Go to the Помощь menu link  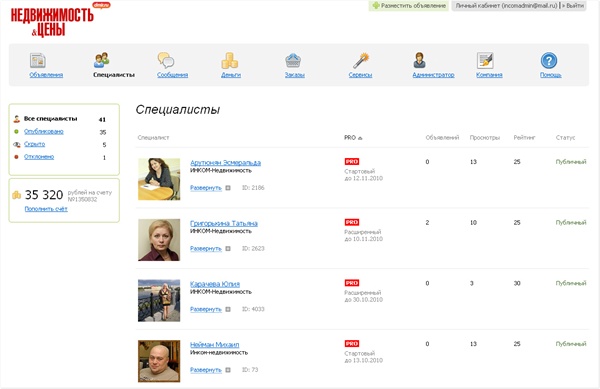tap(551, 75)
